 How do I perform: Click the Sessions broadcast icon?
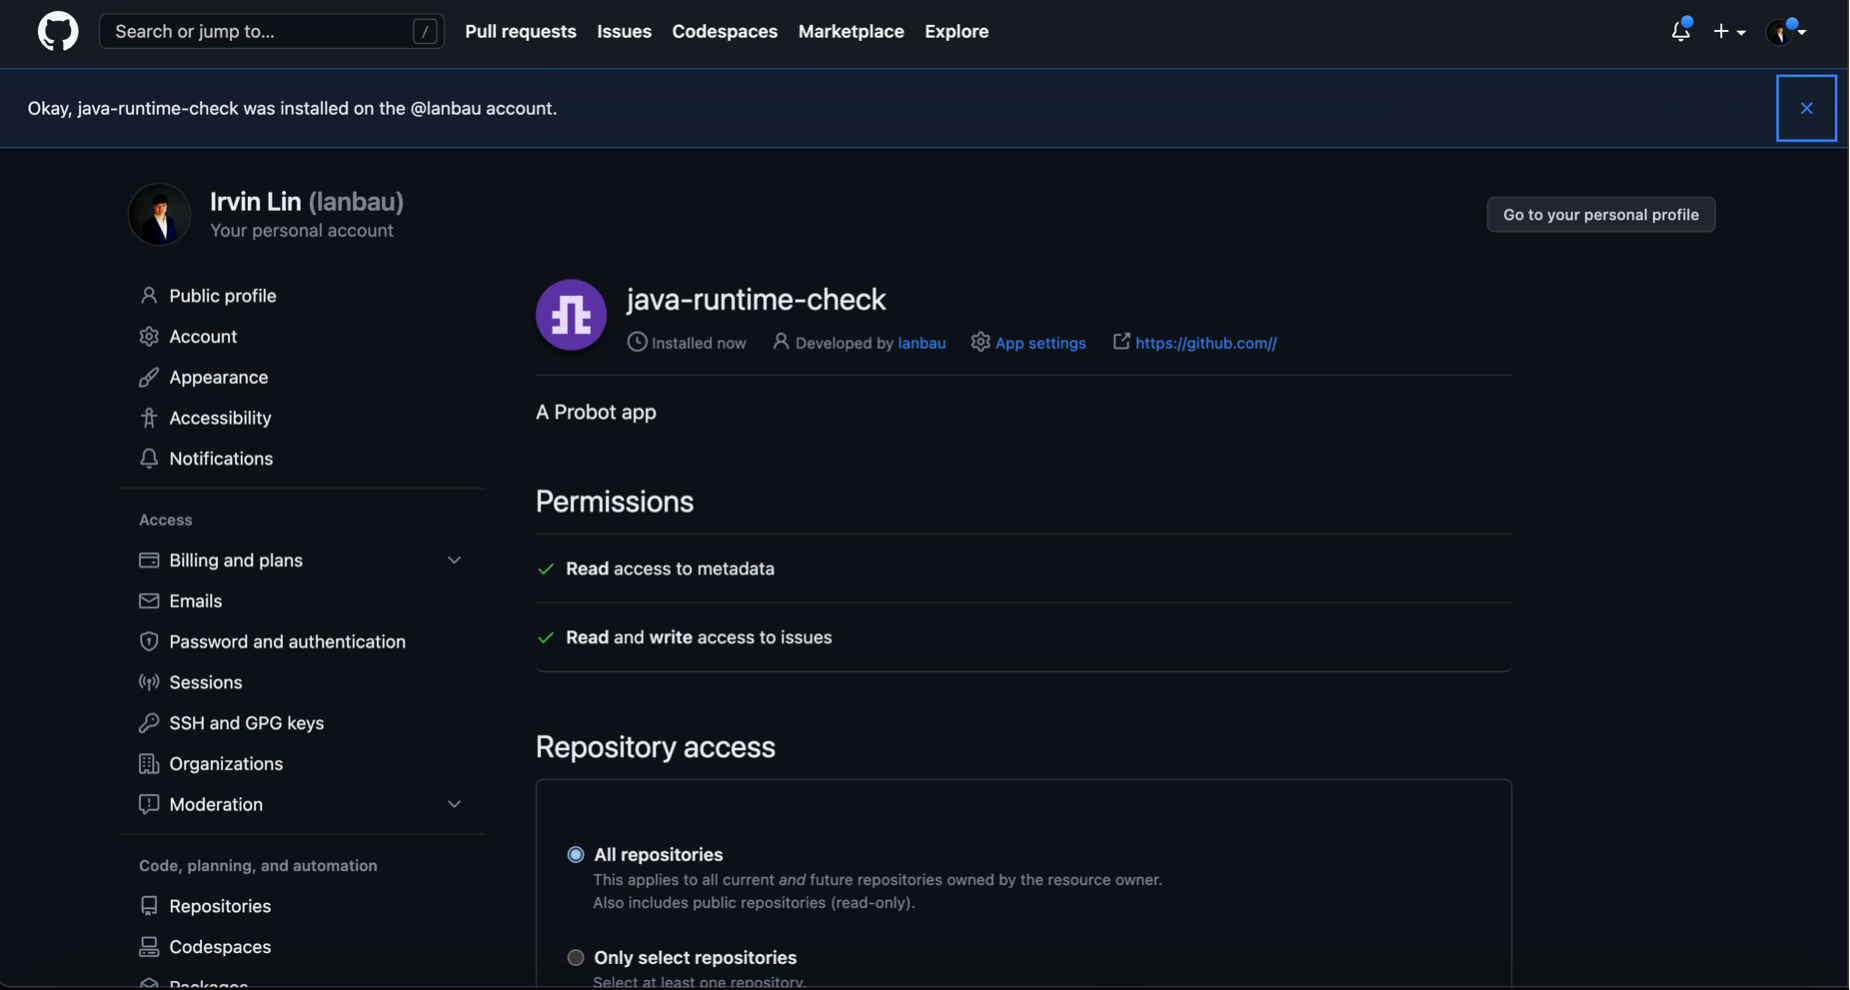(x=149, y=682)
